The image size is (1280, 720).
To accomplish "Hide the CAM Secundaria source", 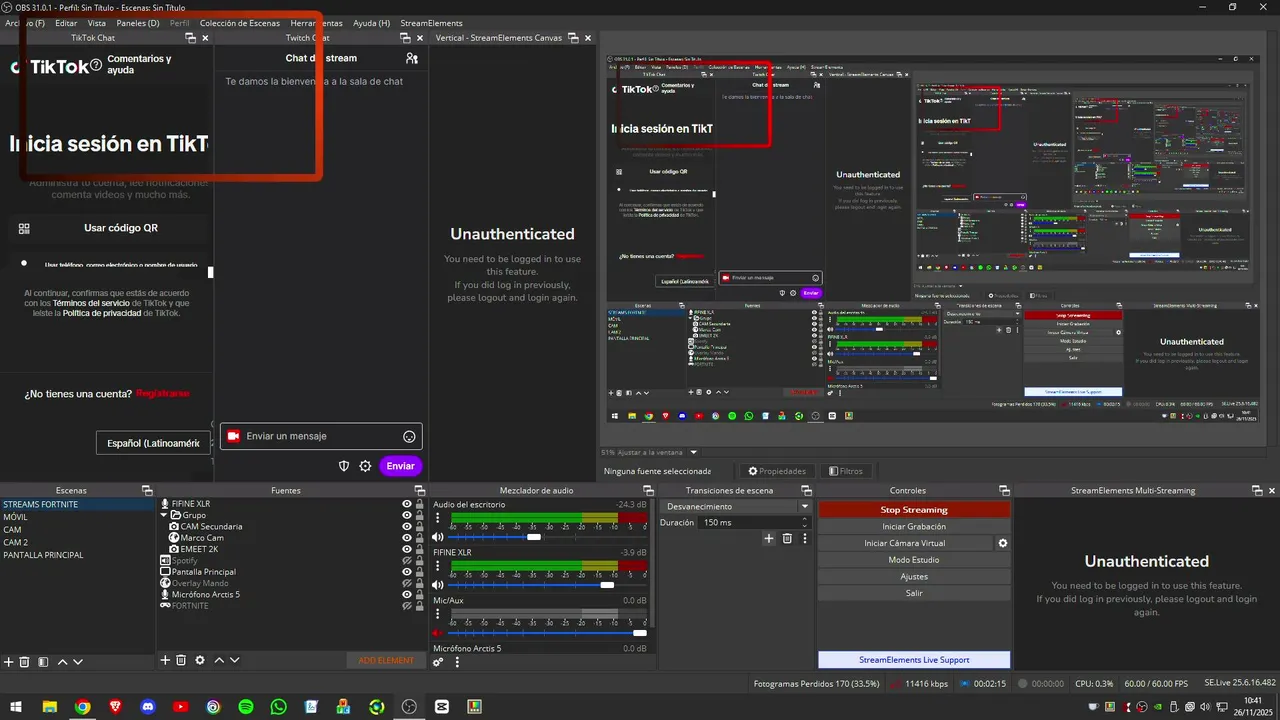I will (x=407, y=526).
